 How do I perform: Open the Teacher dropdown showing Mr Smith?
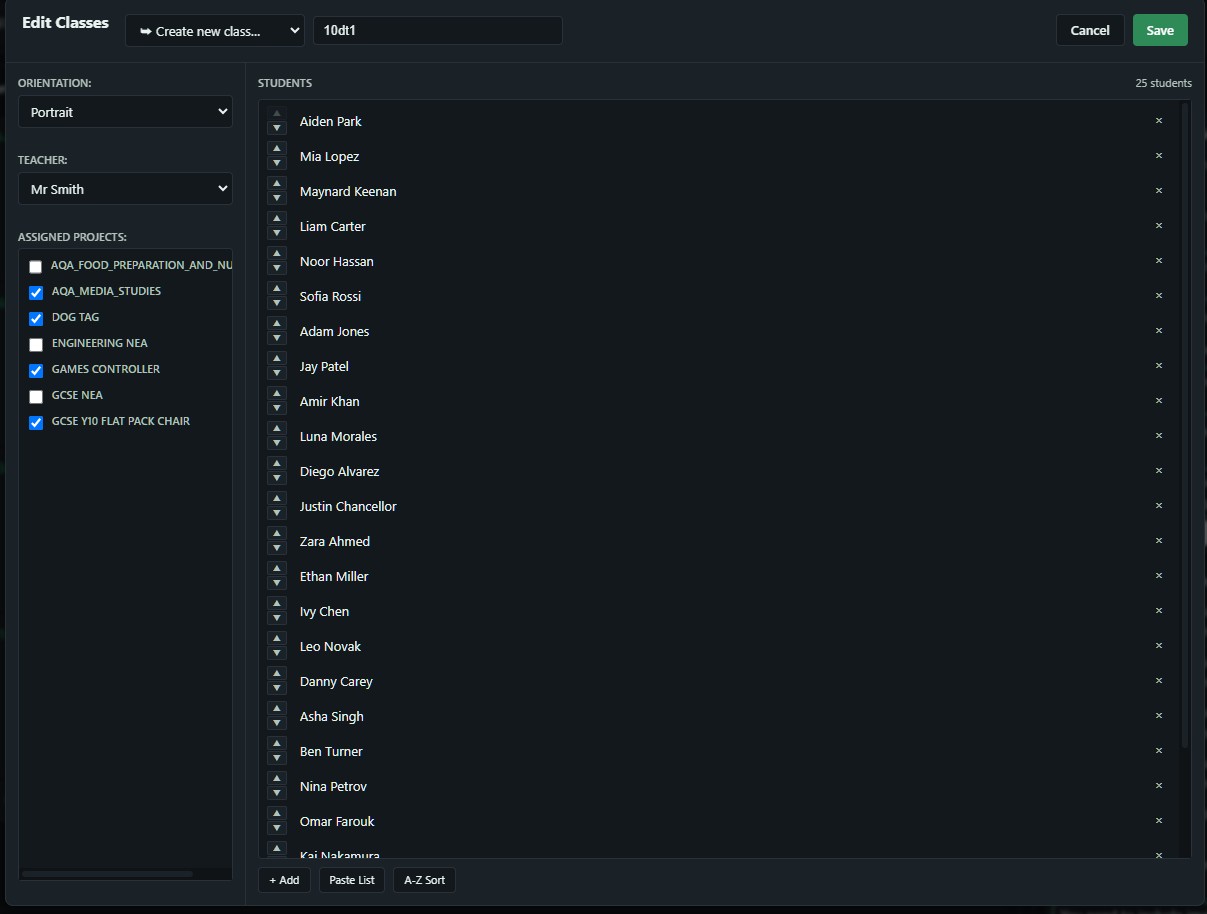(x=124, y=188)
